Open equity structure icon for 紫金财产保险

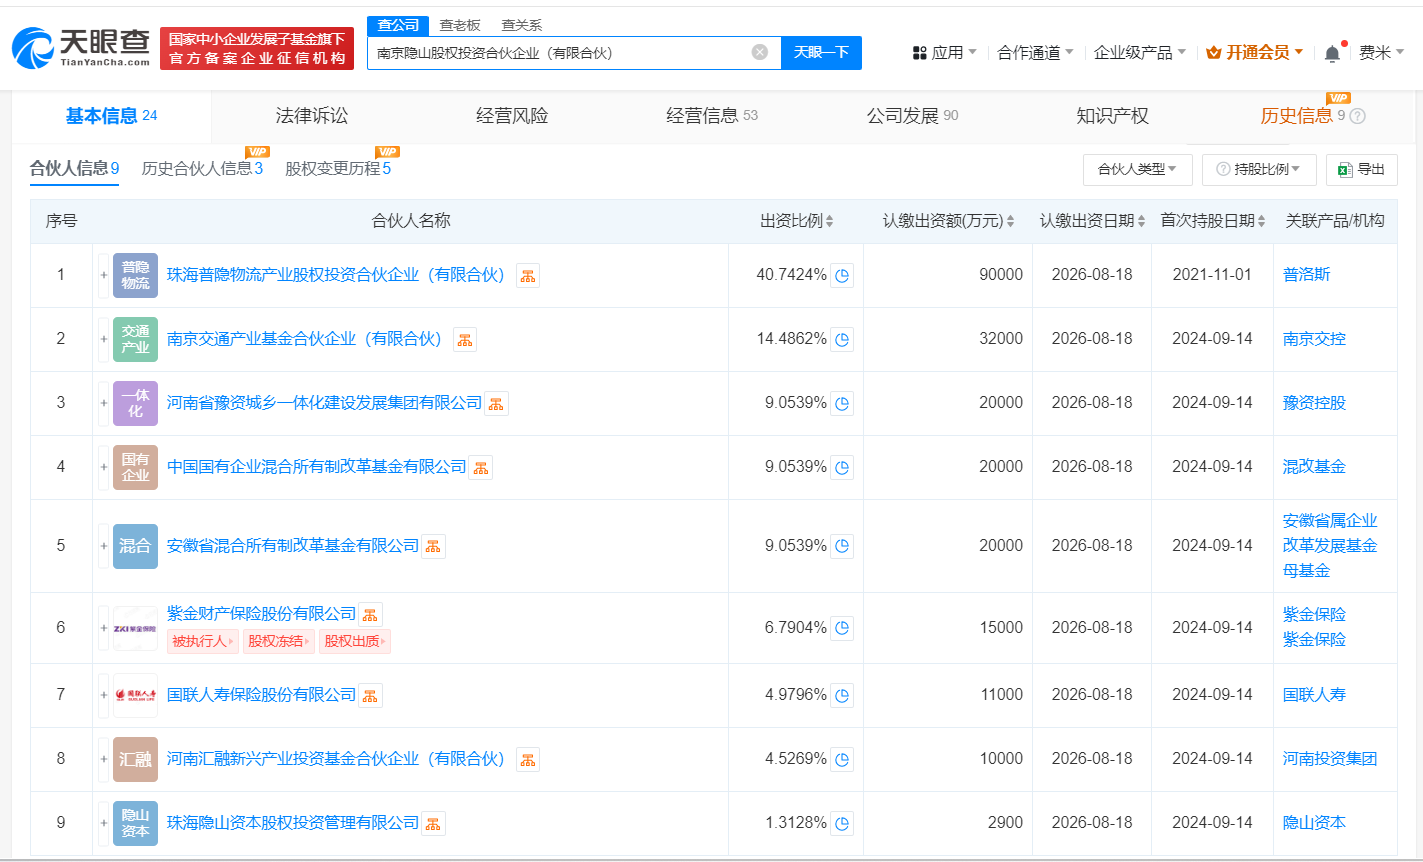pos(371,615)
